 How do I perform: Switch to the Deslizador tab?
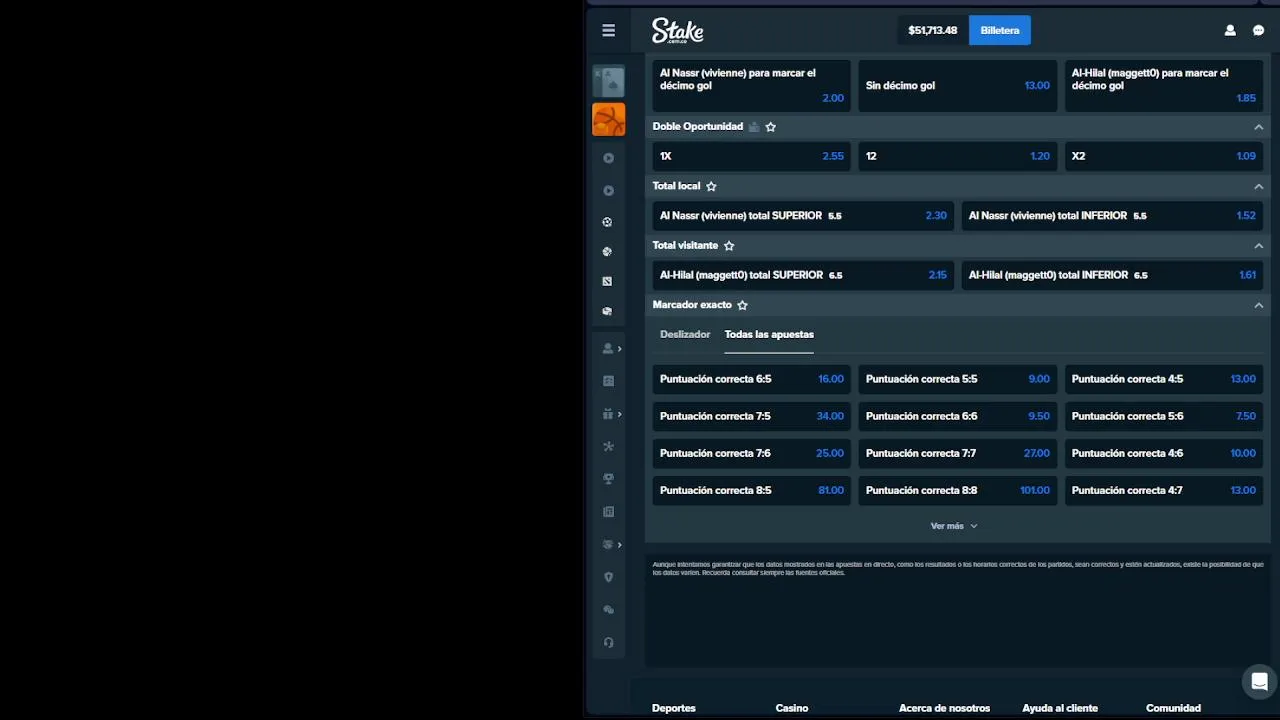(685, 334)
